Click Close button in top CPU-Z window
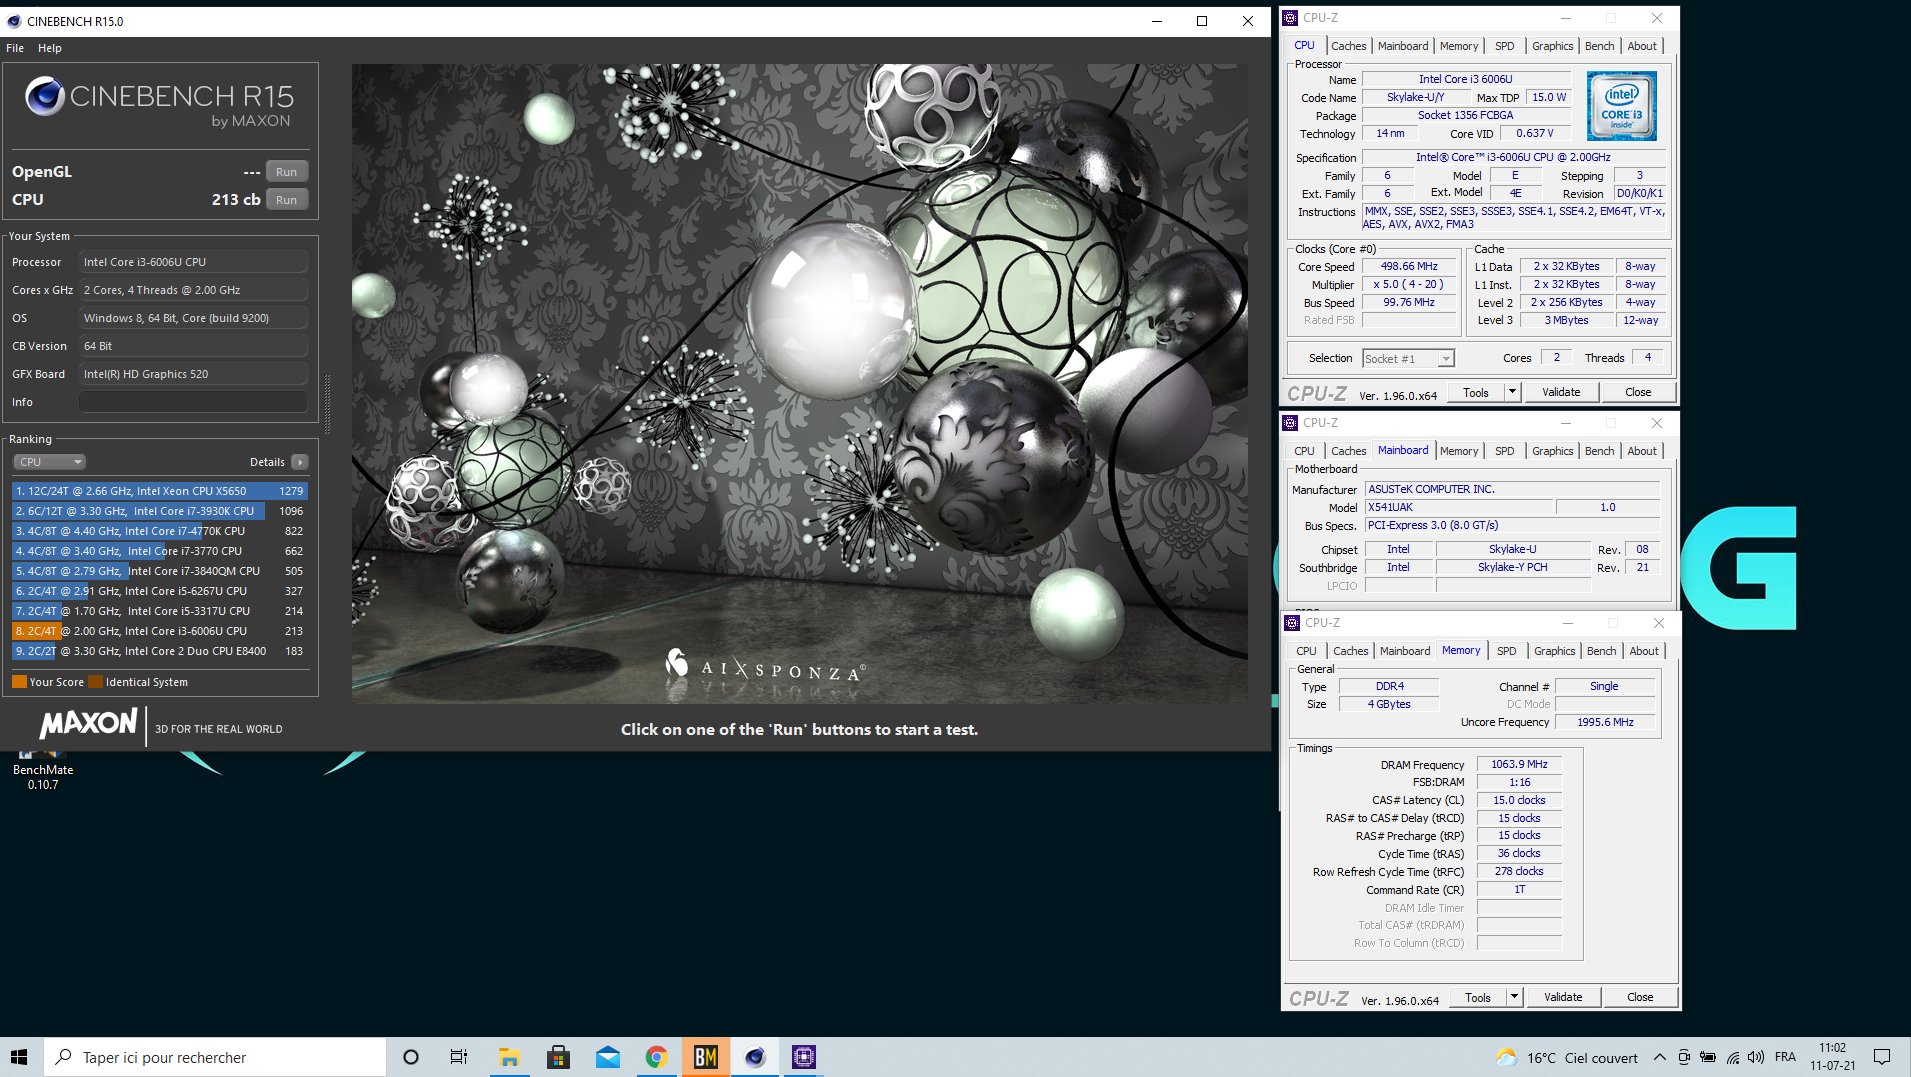Screen dimensions: 1911x1077 click(1638, 393)
